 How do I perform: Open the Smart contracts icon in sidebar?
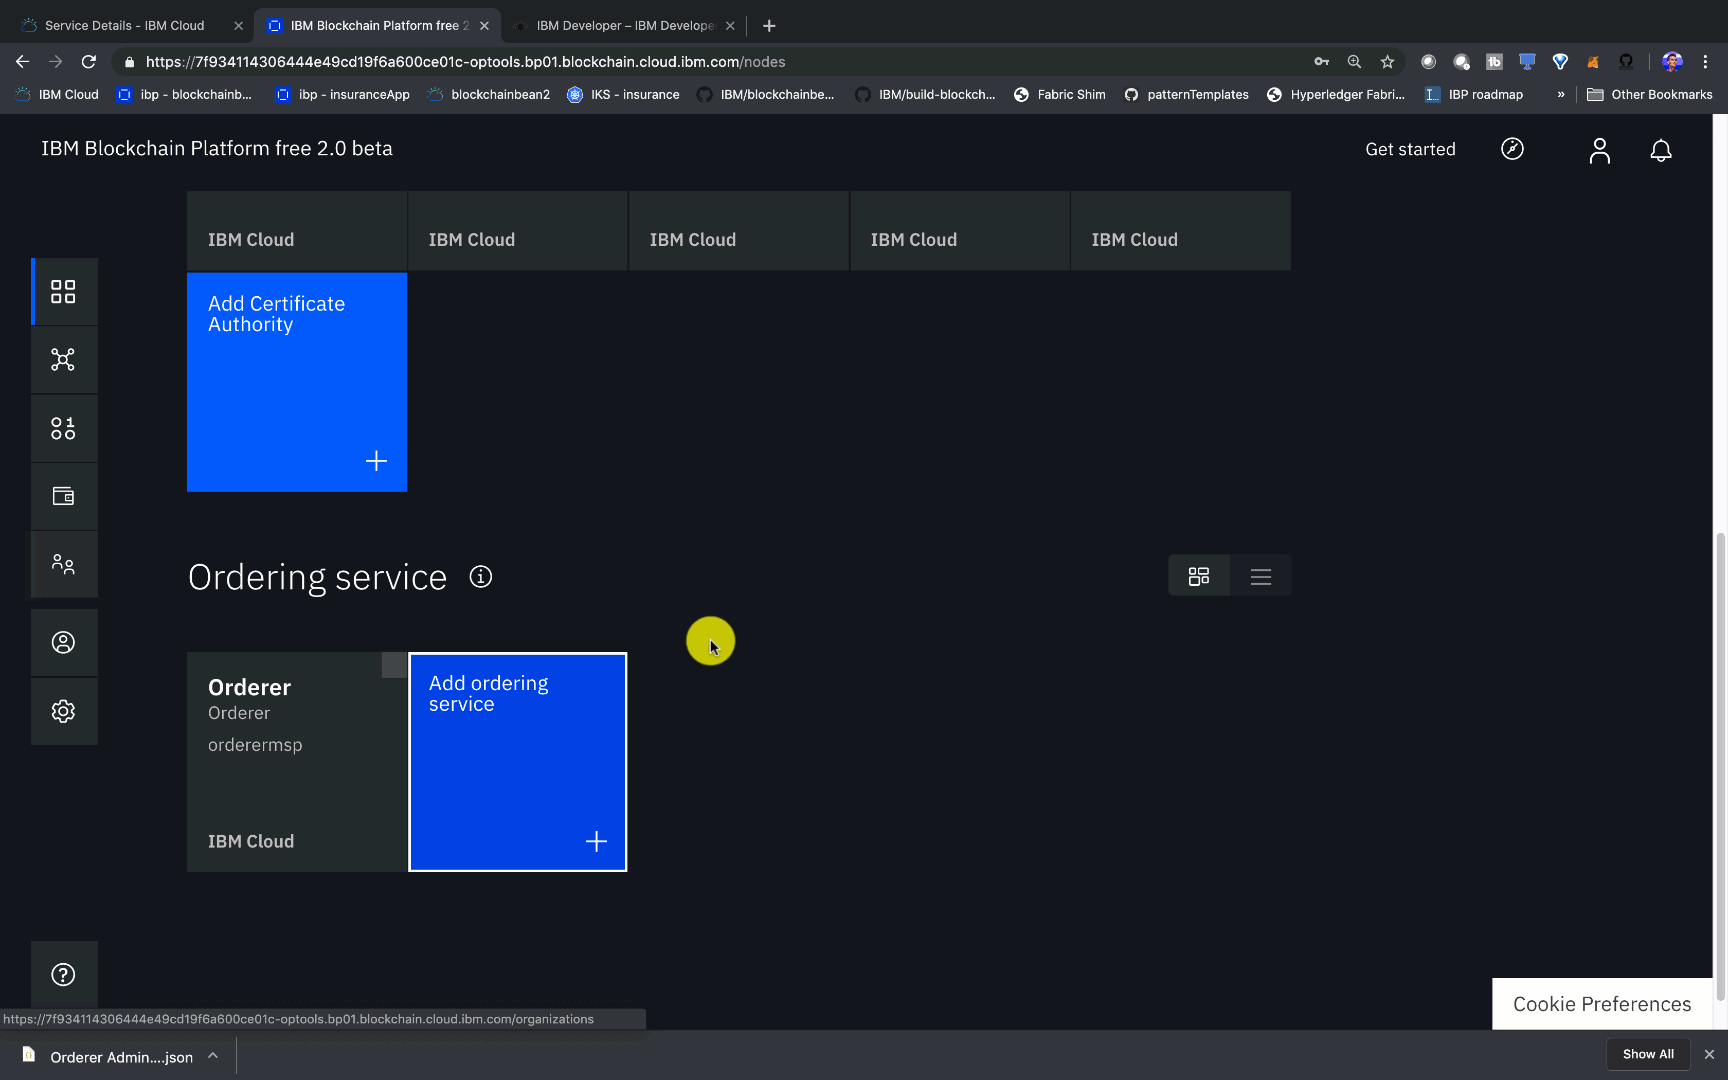(x=63, y=428)
